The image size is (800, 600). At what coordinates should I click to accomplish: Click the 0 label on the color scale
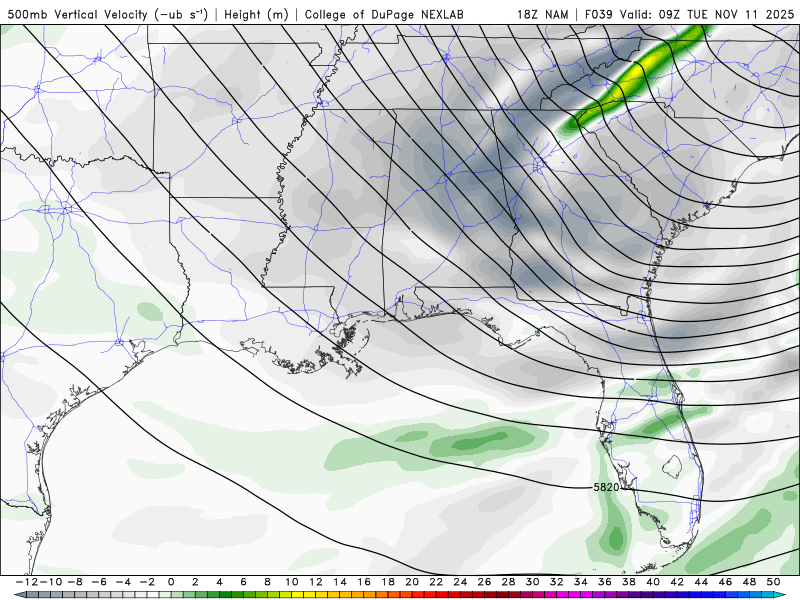tap(171, 582)
